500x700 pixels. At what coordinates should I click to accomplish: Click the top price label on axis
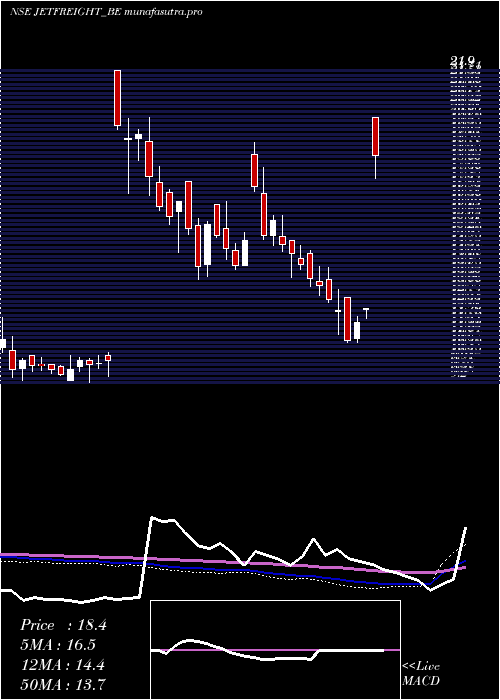click(464, 63)
